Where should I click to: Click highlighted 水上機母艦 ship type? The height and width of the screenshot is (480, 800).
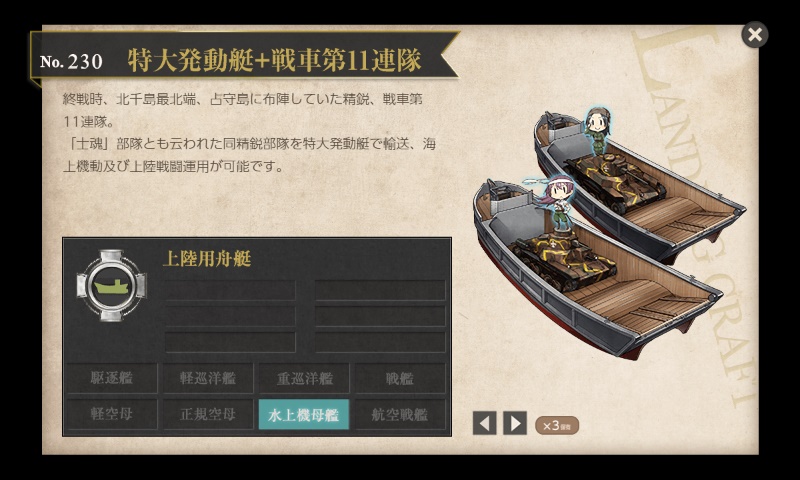coord(304,414)
